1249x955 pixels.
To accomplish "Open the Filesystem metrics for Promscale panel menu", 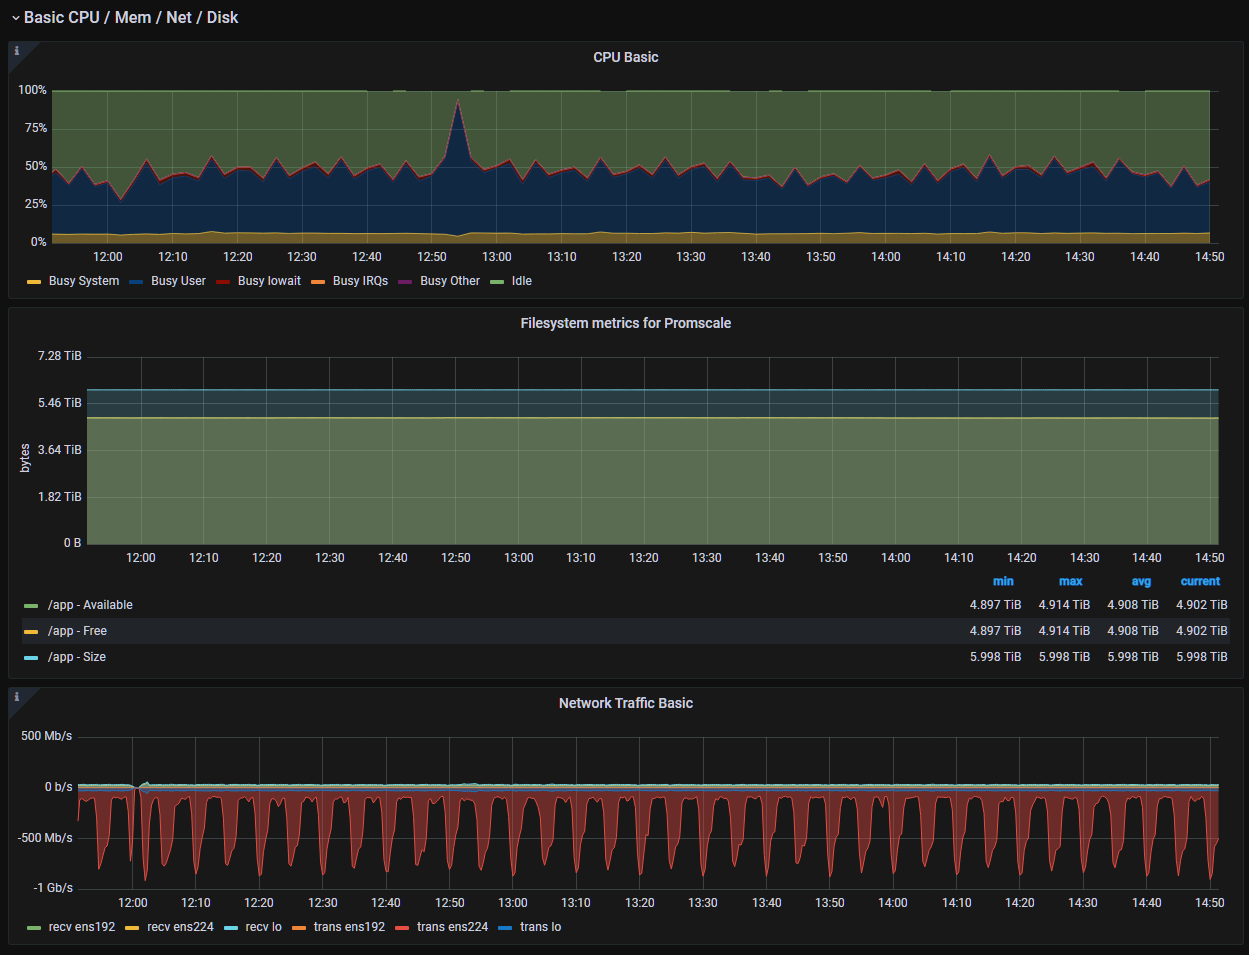I will pos(626,323).
